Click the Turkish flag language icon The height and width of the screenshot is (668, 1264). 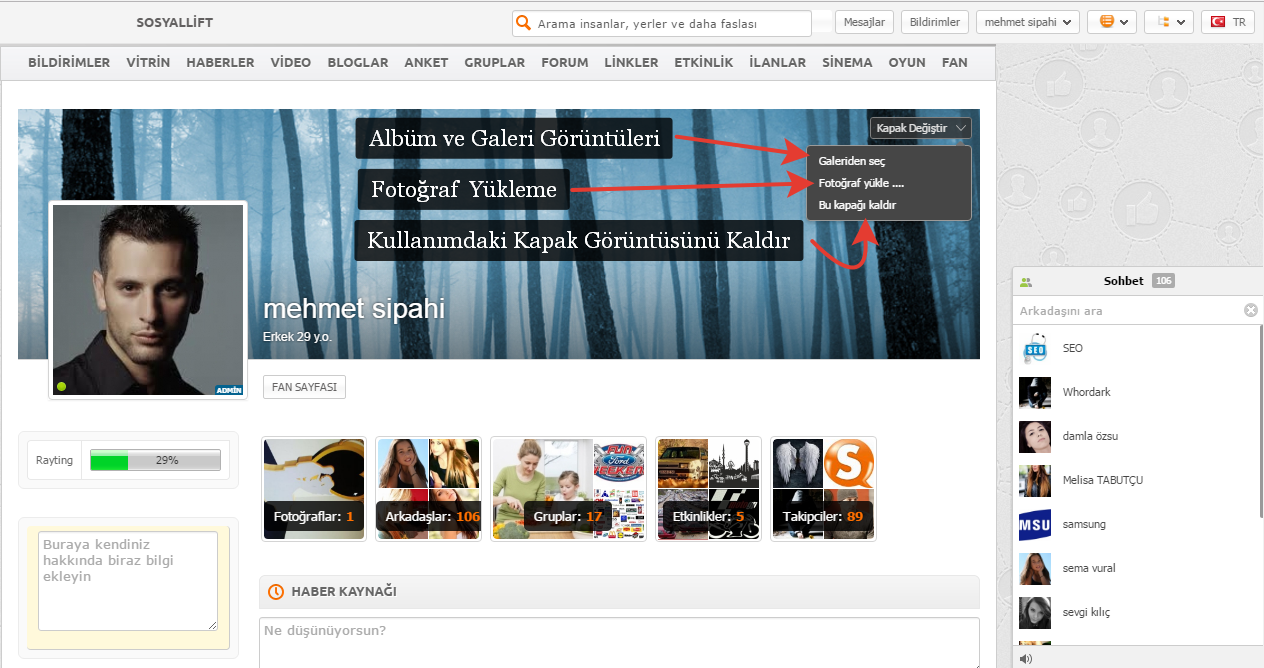pyautogui.click(x=1218, y=22)
